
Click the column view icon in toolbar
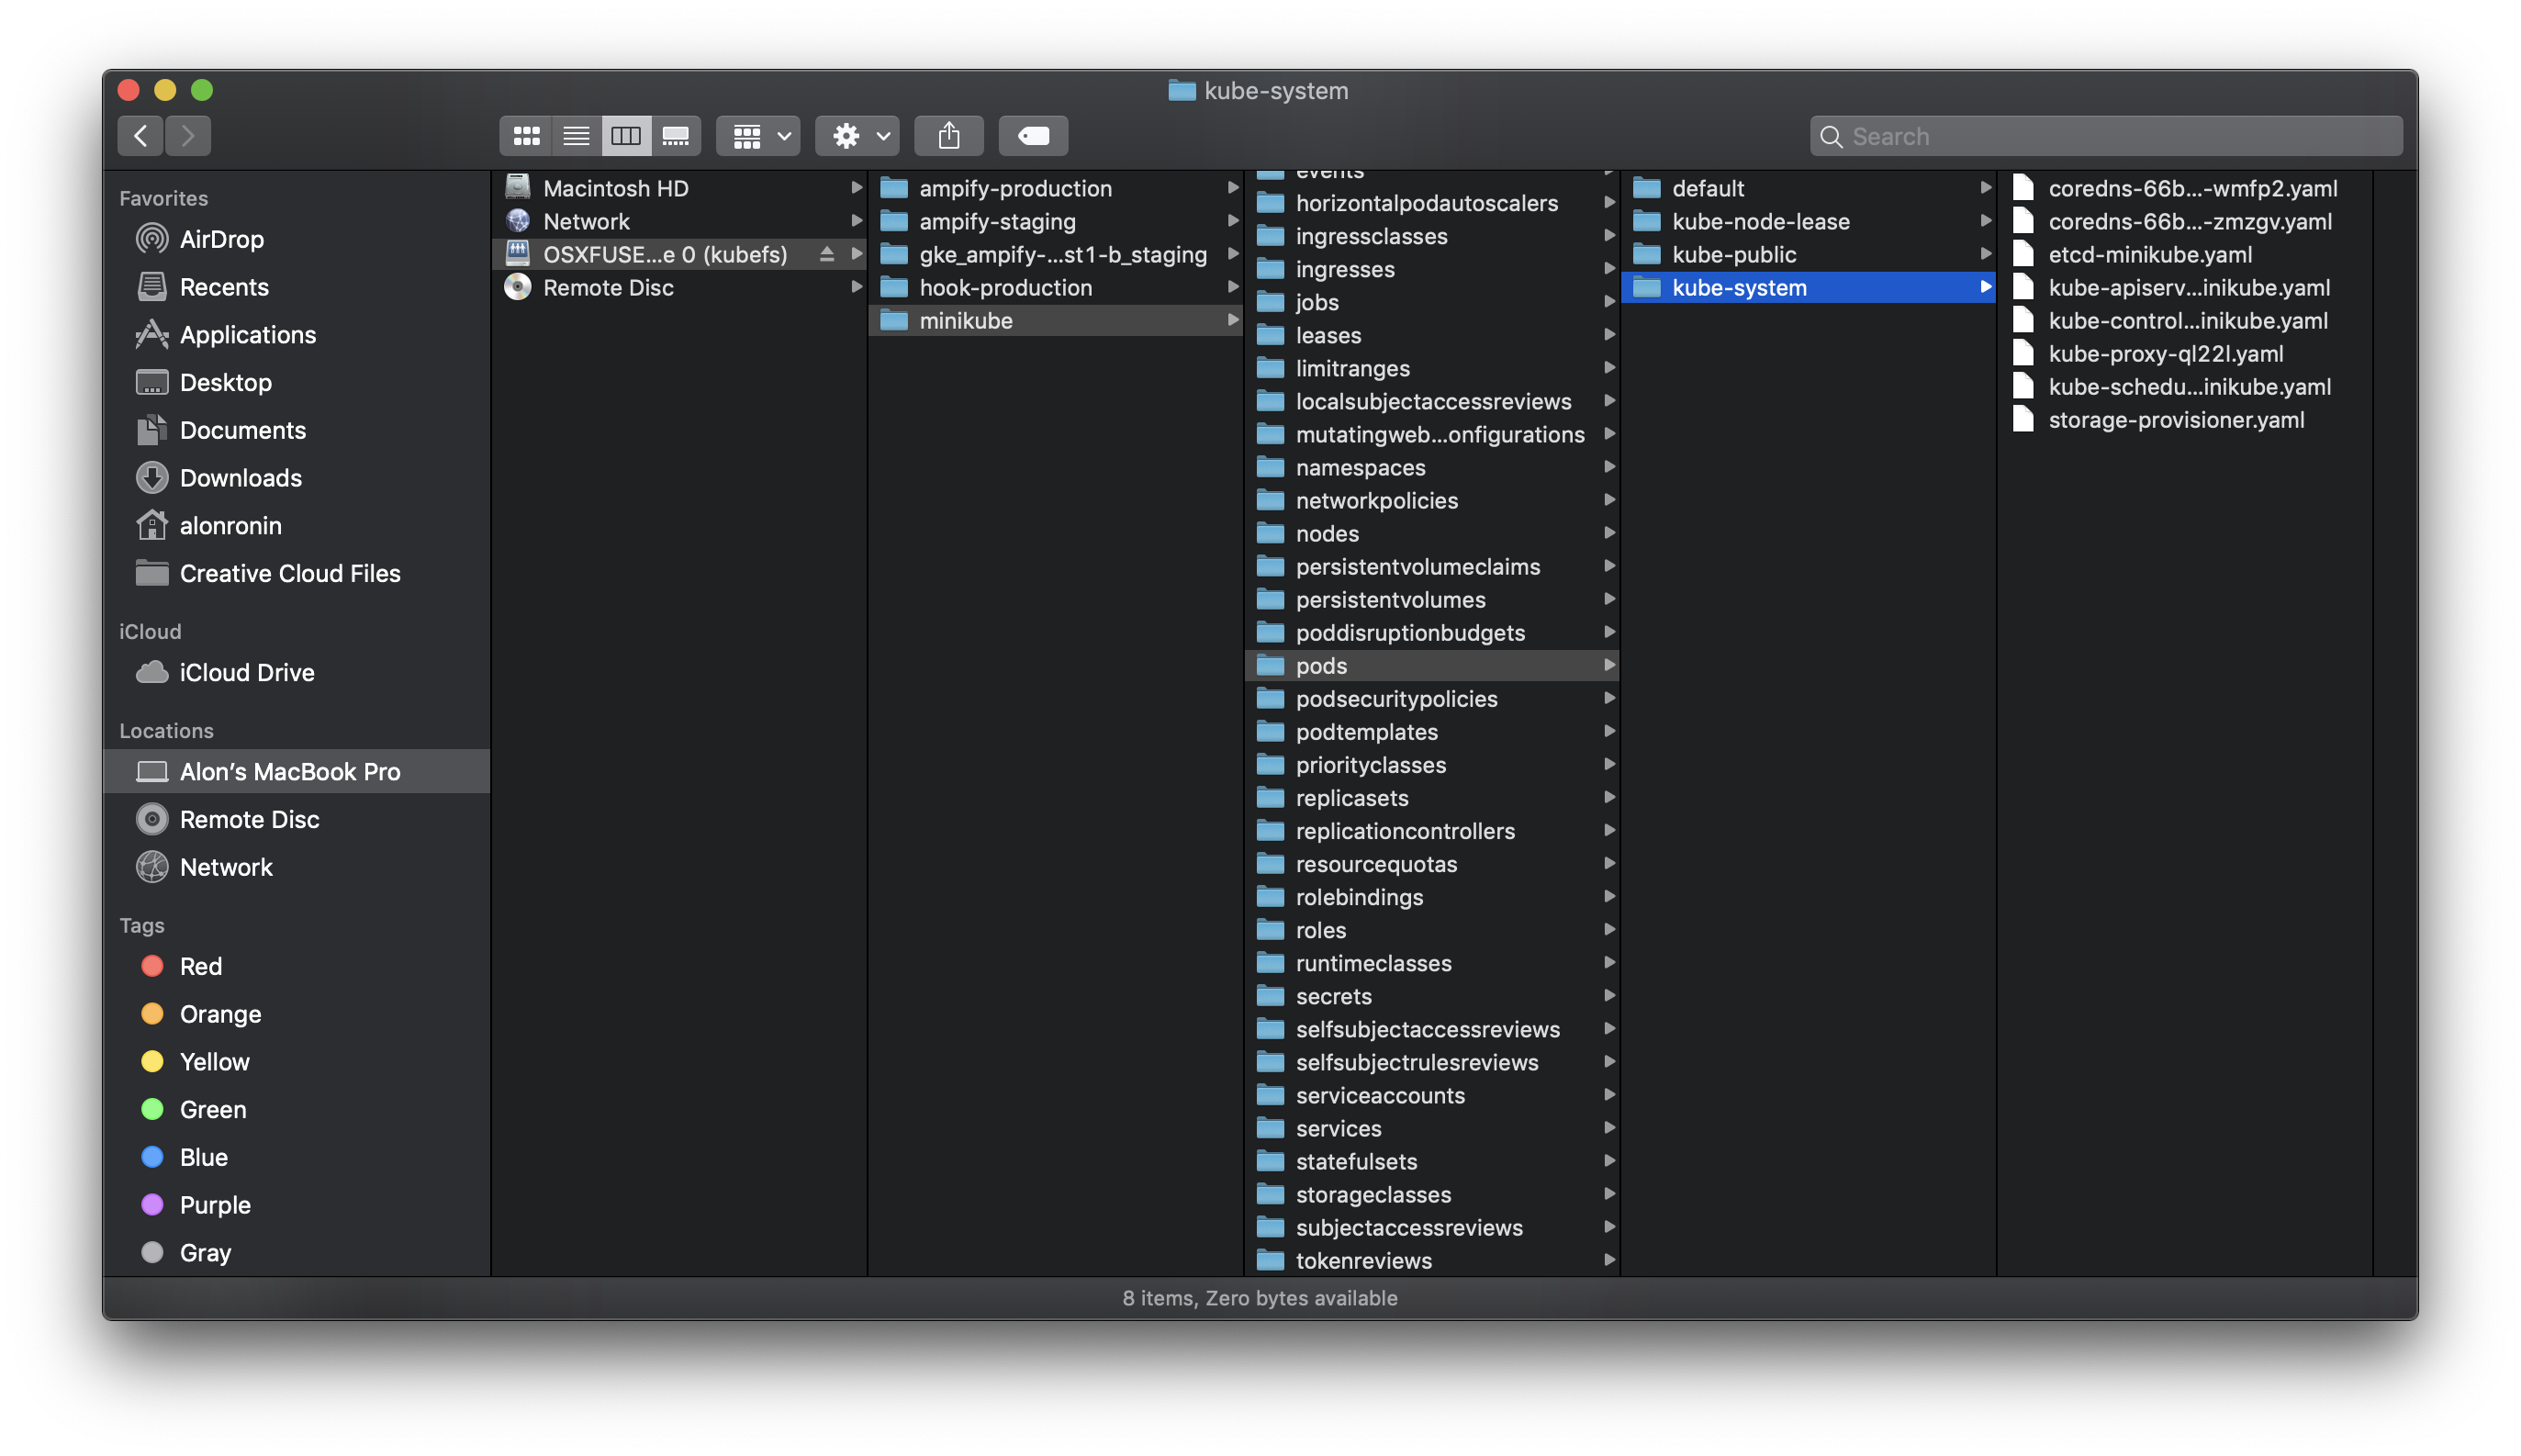(625, 135)
